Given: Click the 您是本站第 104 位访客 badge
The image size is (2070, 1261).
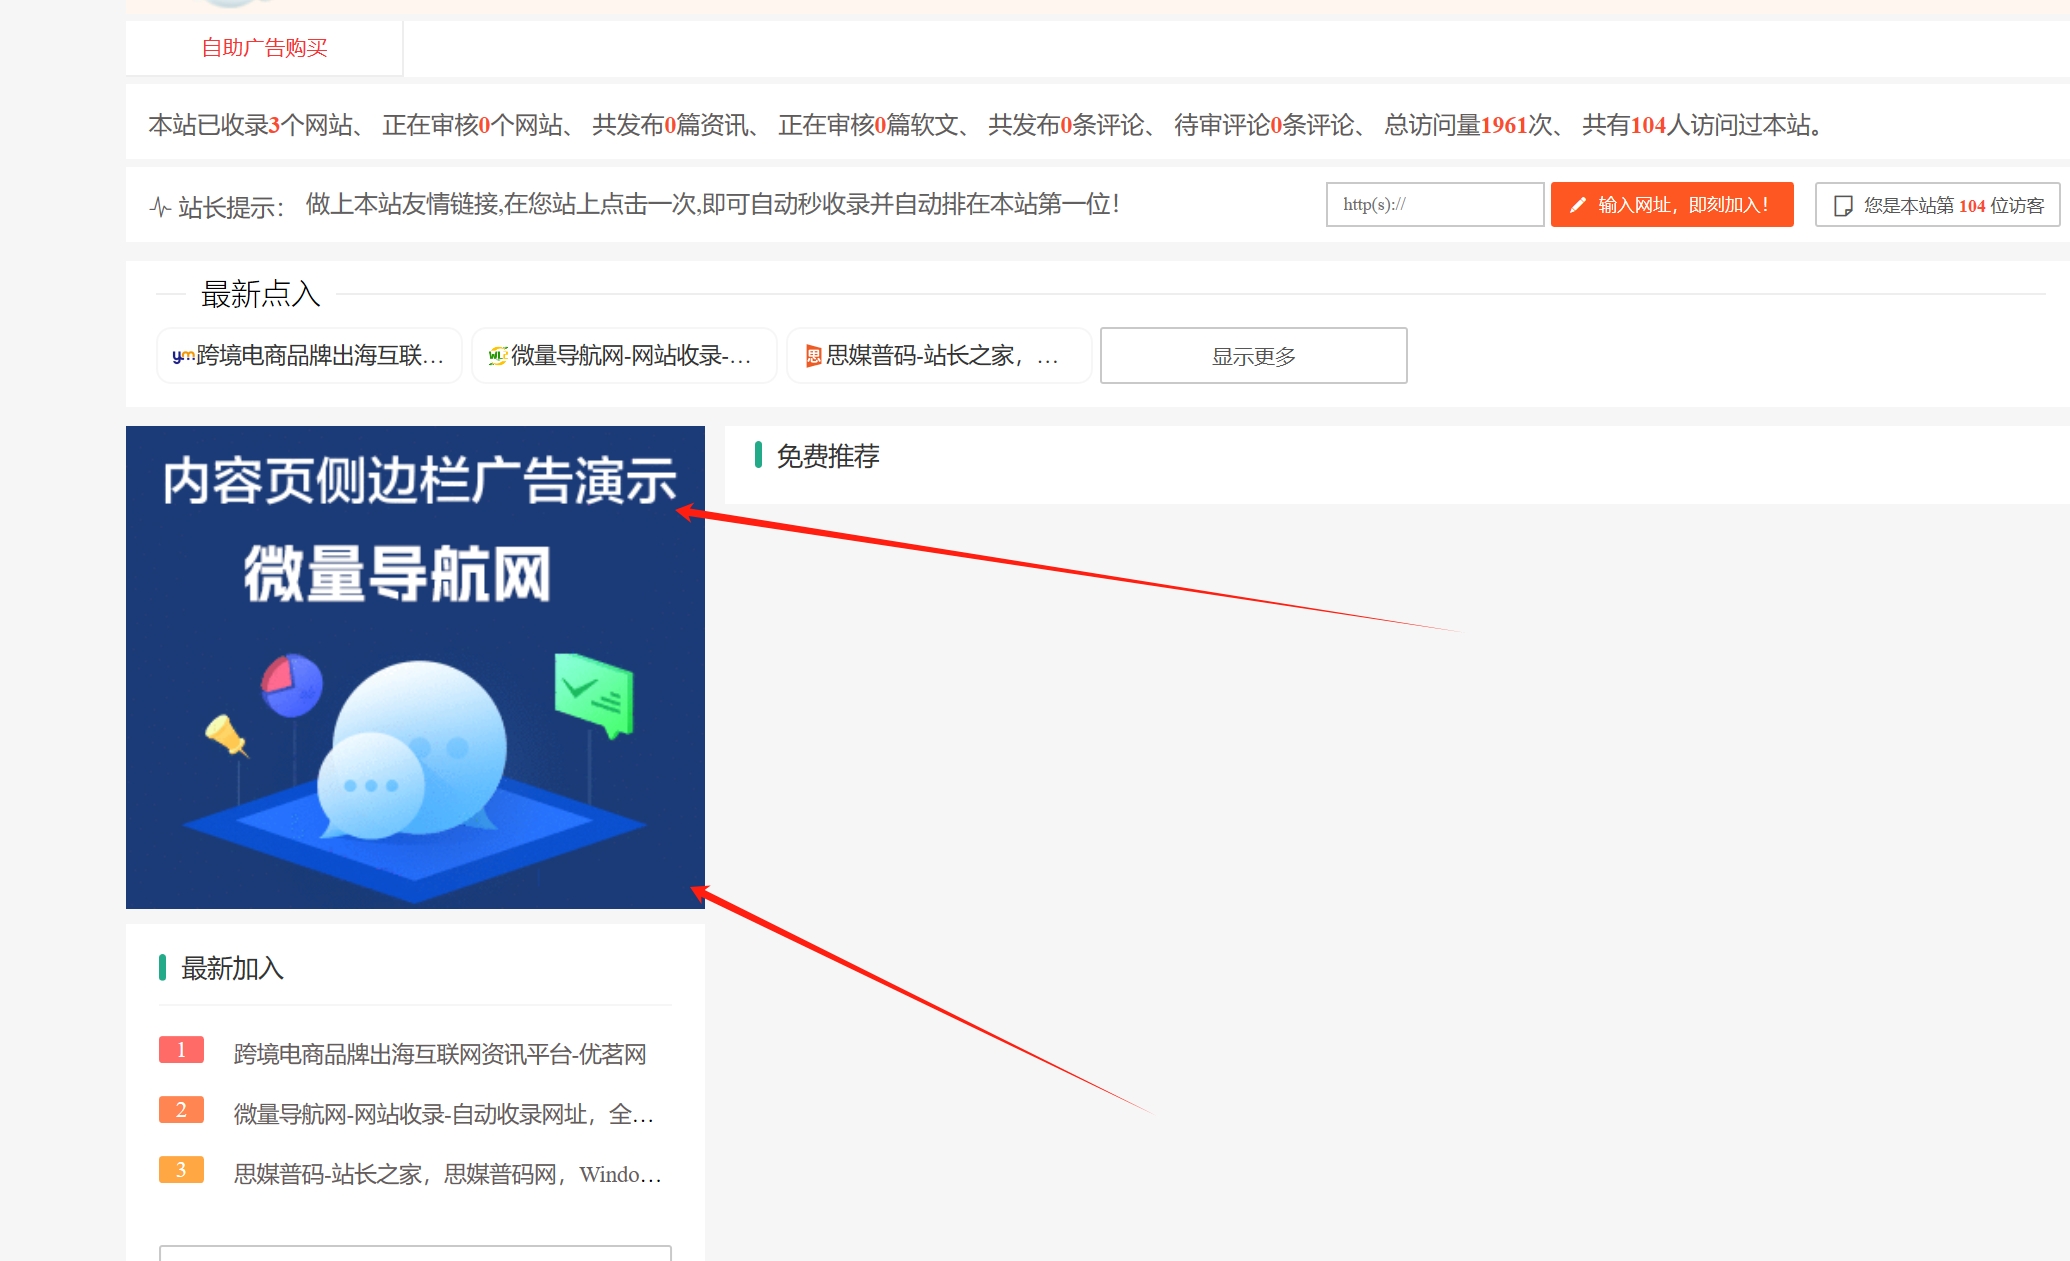Looking at the screenshot, I should pyautogui.click(x=1937, y=205).
